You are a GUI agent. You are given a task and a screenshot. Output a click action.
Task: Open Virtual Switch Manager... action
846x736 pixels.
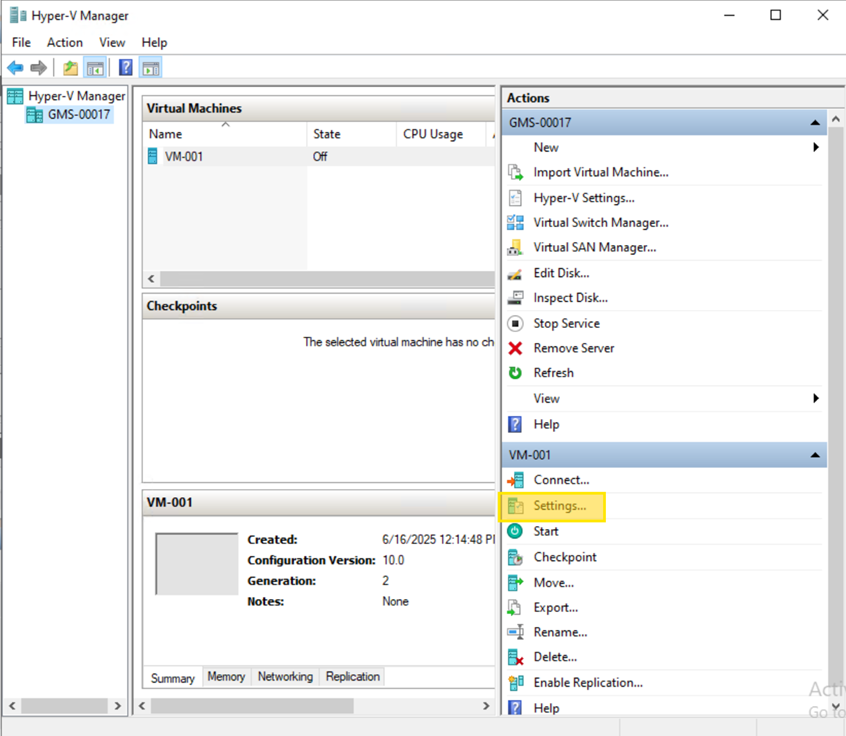(601, 222)
